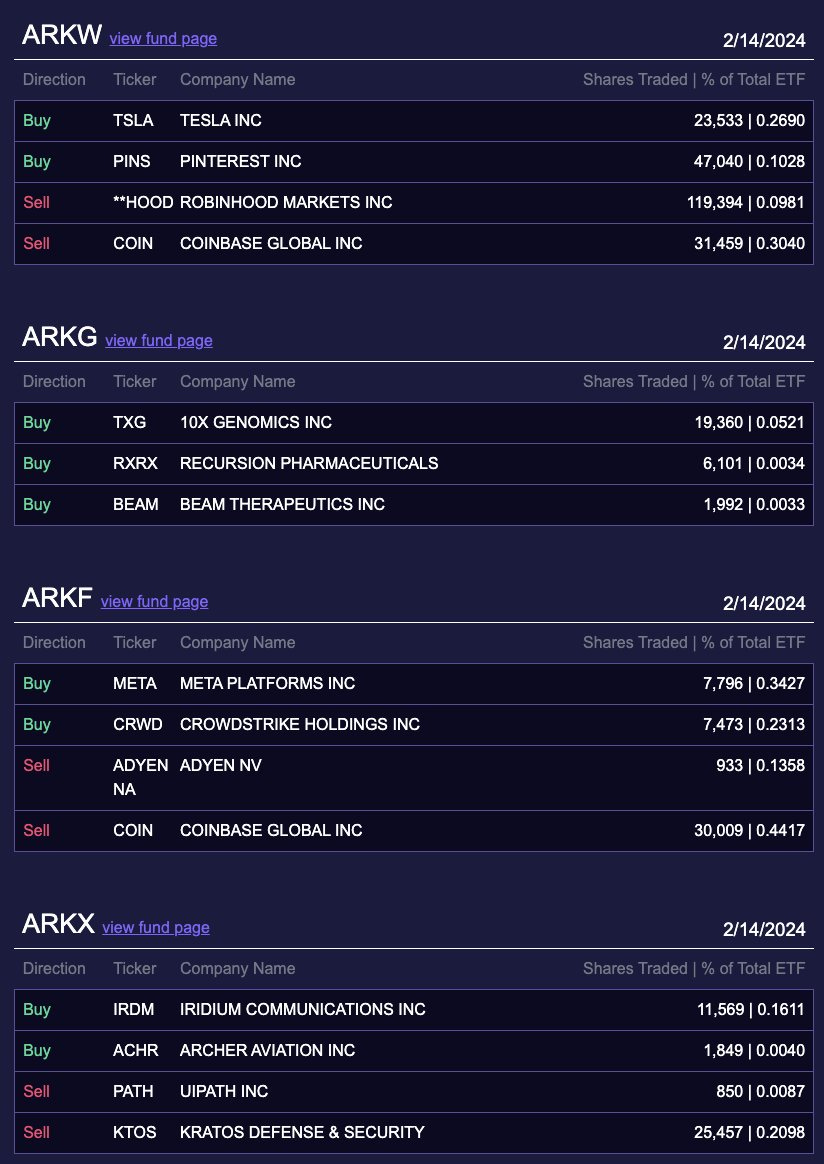Open the ARKF view fund page link
This screenshot has height=1164, width=824.
coord(154,602)
